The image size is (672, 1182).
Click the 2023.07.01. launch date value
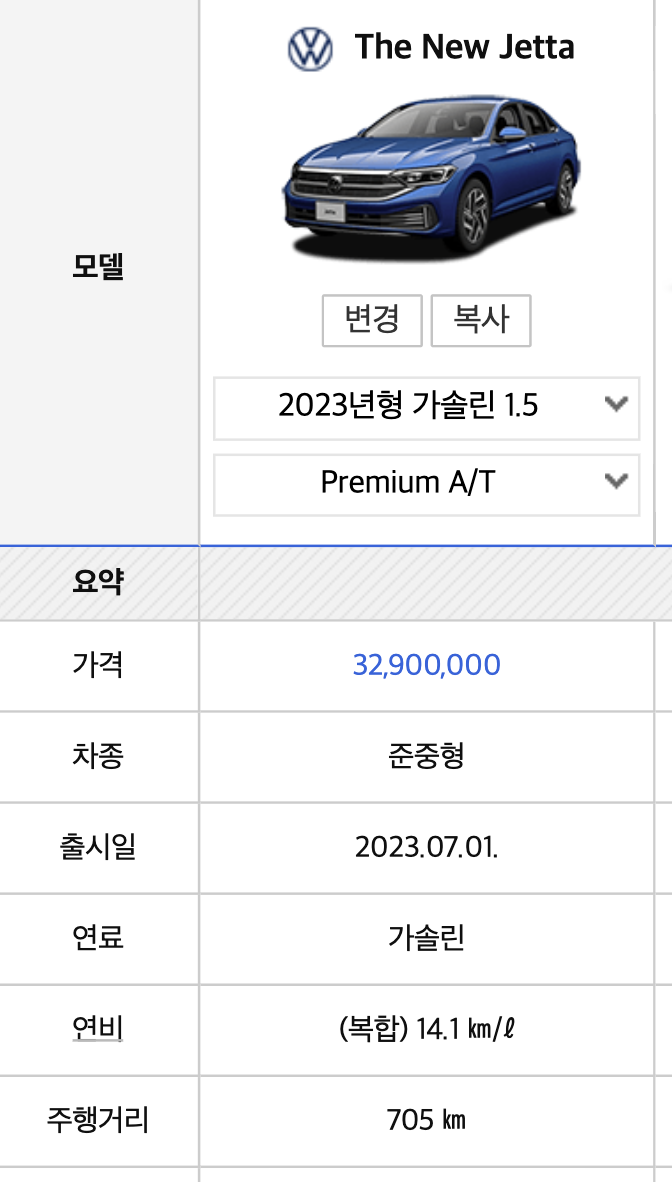coord(426,847)
